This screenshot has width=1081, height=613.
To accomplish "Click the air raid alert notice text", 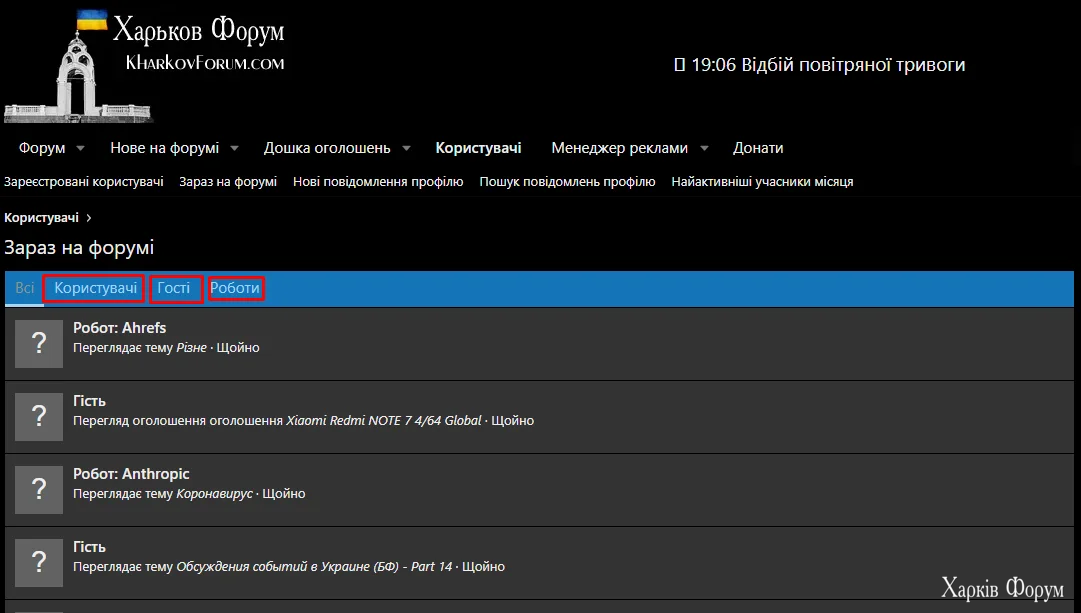I will 820,65.
